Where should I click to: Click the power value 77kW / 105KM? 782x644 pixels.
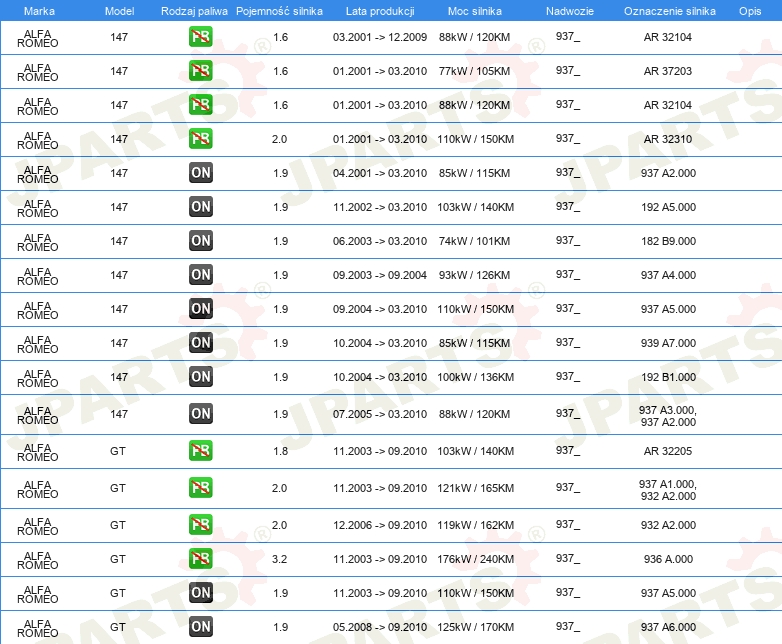474,71
